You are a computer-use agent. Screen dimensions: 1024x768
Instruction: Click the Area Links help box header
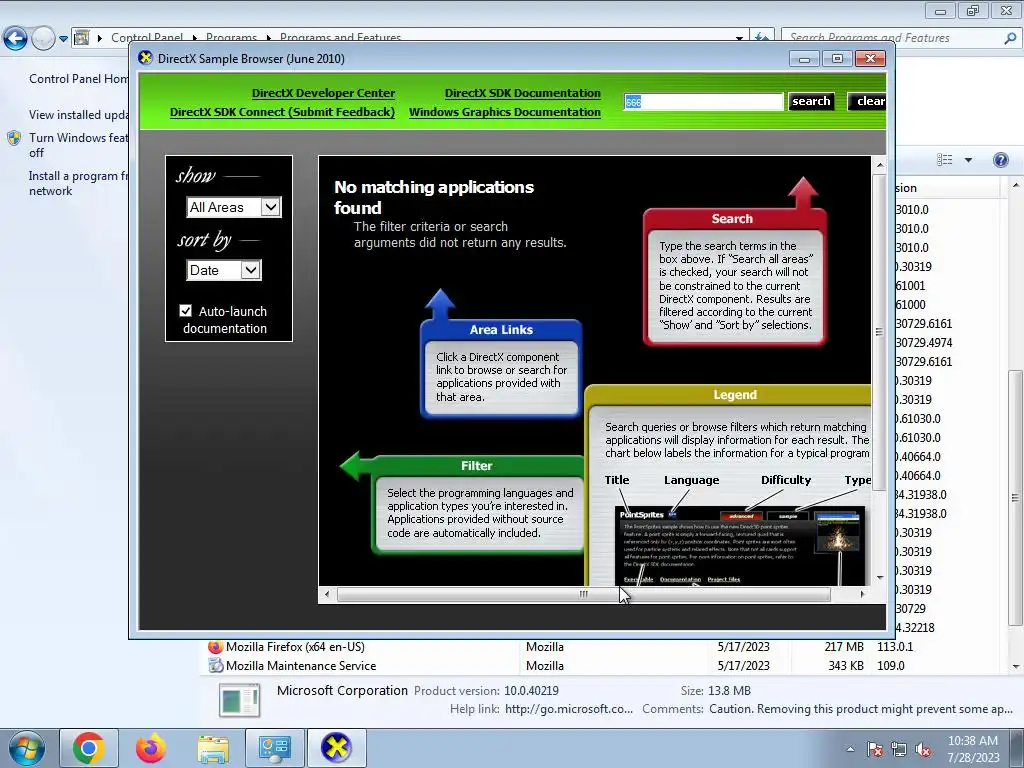[x=501, y=330]
